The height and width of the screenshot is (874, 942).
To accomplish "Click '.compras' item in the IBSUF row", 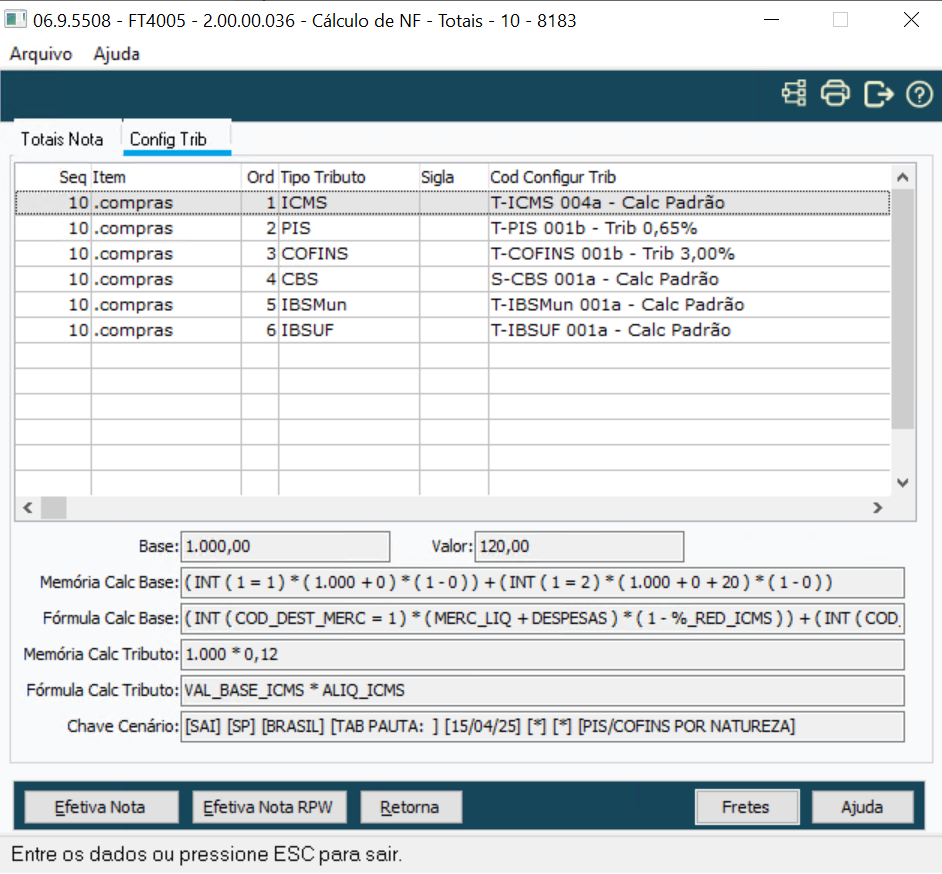I will click(x=166, y=330).
